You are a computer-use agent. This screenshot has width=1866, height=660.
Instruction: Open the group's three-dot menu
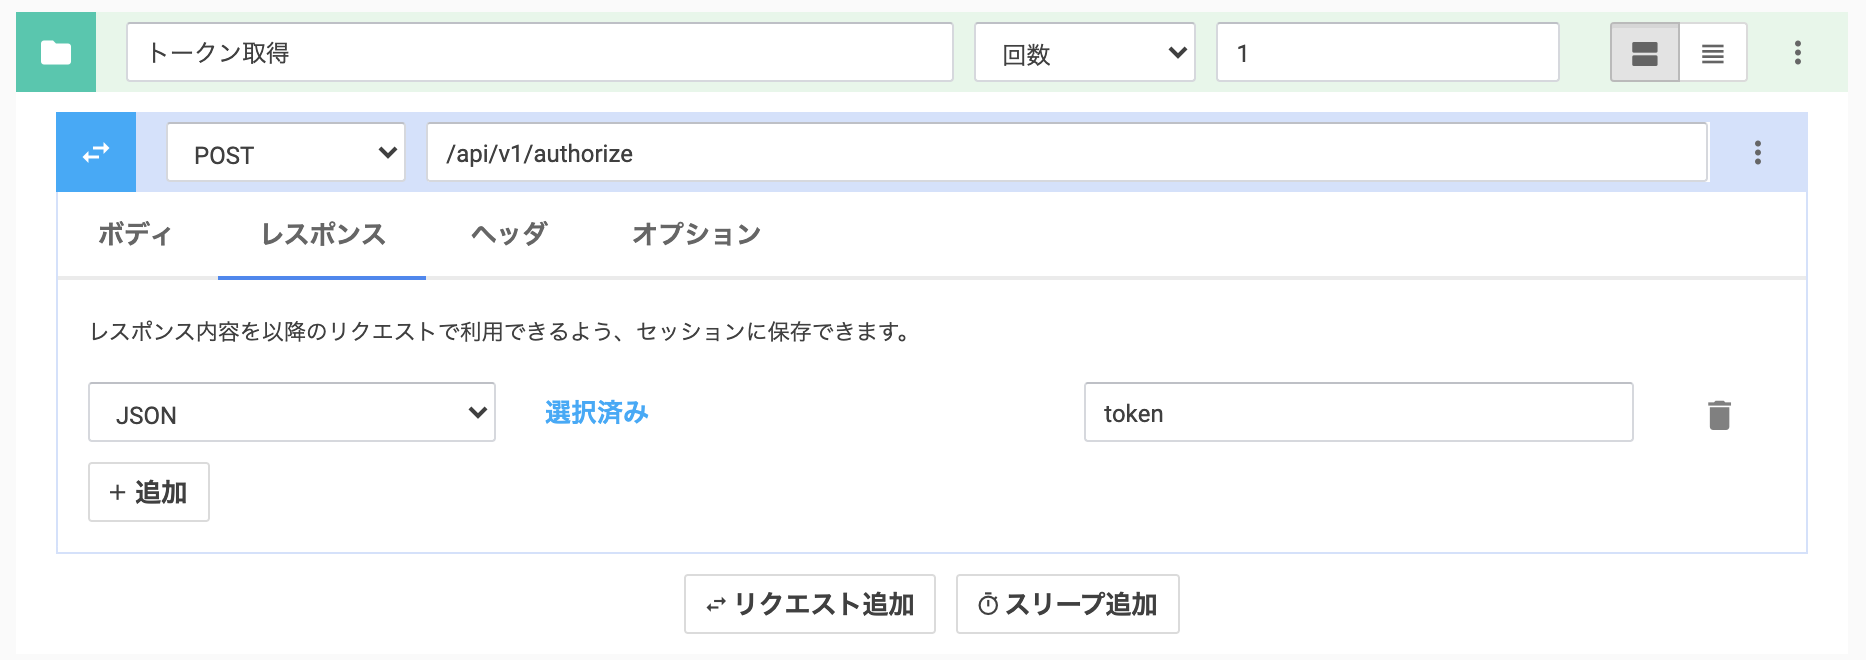(1797, 52)
